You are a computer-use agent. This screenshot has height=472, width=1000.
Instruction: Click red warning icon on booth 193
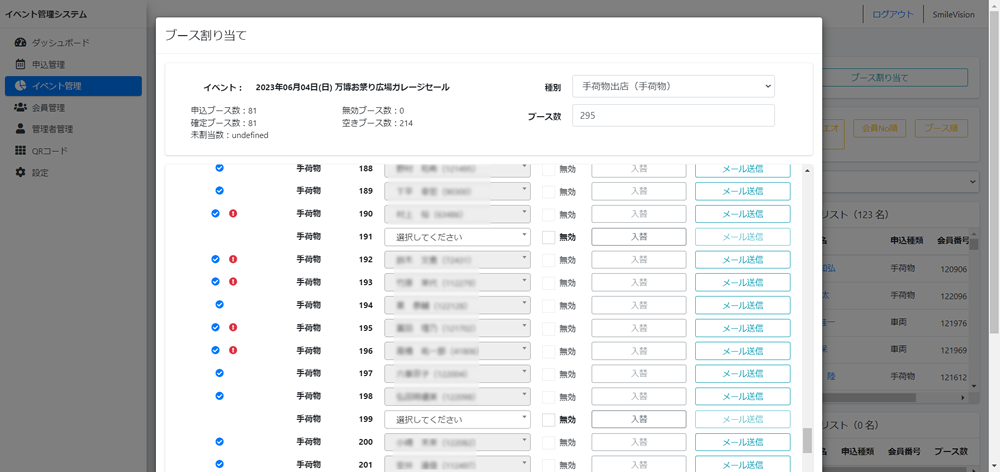click(233, 281)
